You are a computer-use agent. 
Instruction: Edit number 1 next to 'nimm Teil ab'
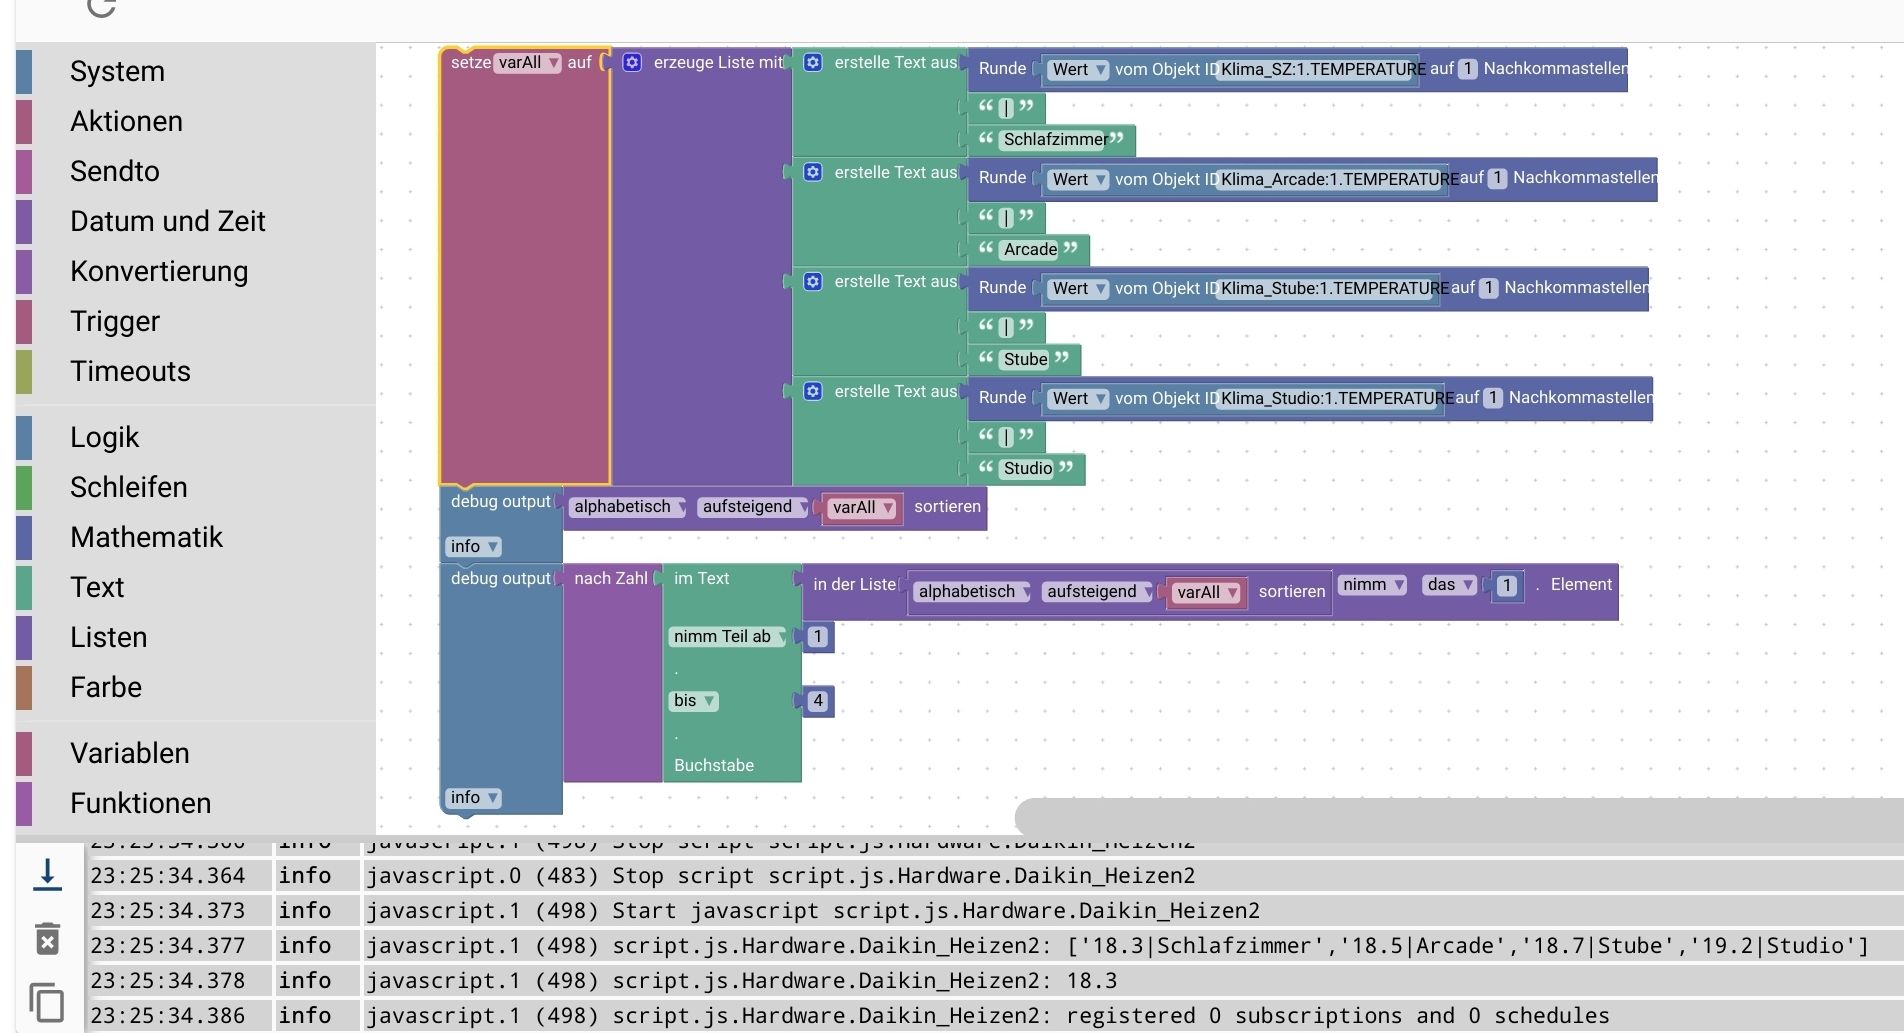pos(818,636)
